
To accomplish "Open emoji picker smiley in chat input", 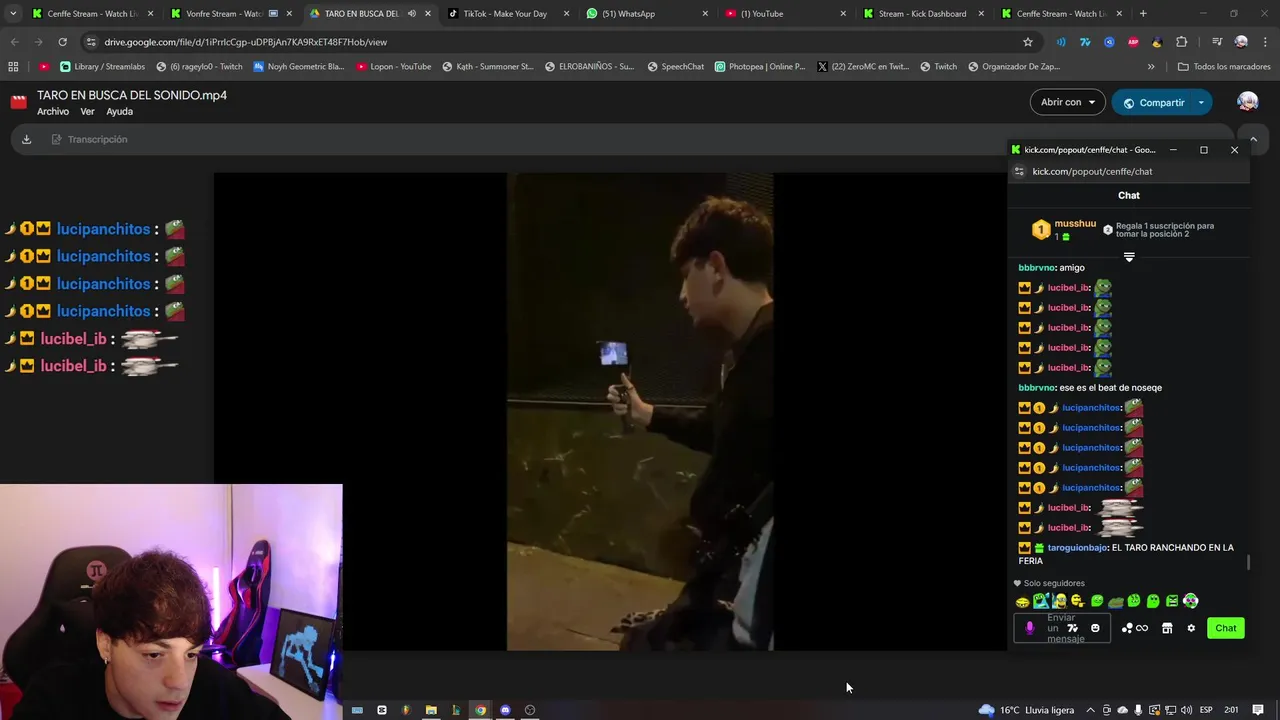I will 1095,628.
